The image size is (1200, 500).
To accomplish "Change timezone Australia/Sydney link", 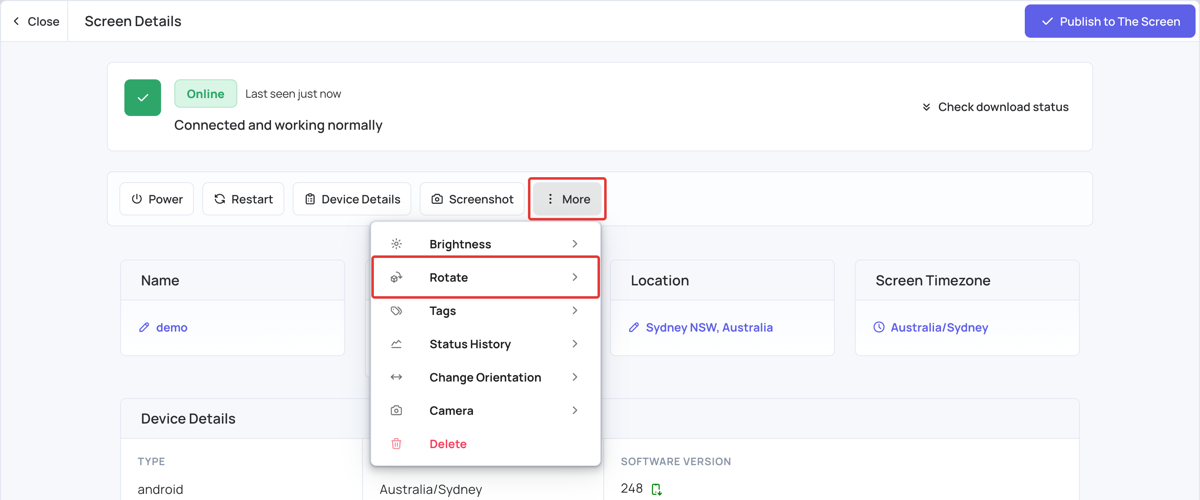I will coord(939,327).
